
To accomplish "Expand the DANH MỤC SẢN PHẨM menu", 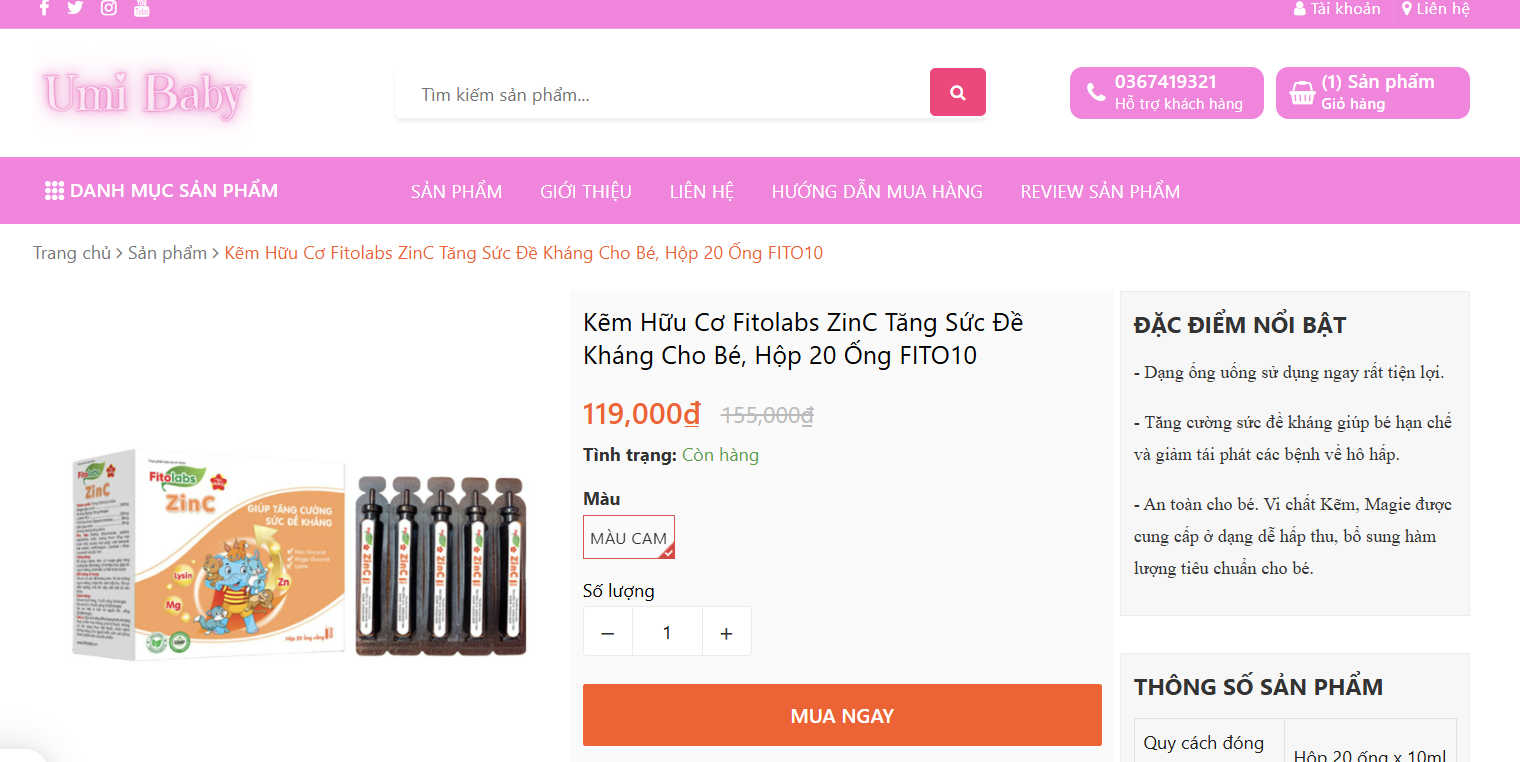I will tap(161, 190).
